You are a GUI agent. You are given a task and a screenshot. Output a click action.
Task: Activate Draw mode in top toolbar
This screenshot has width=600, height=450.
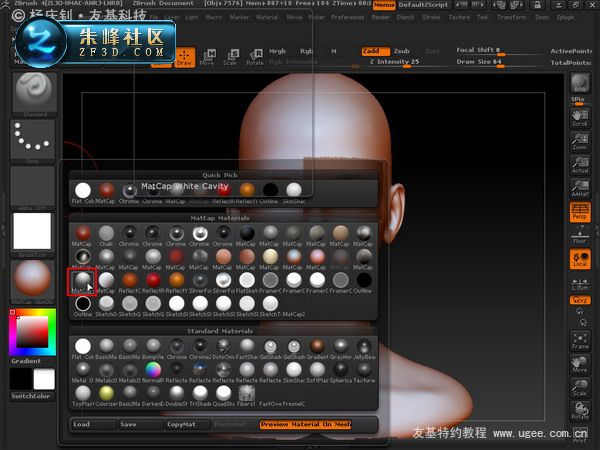coord(185,57)
